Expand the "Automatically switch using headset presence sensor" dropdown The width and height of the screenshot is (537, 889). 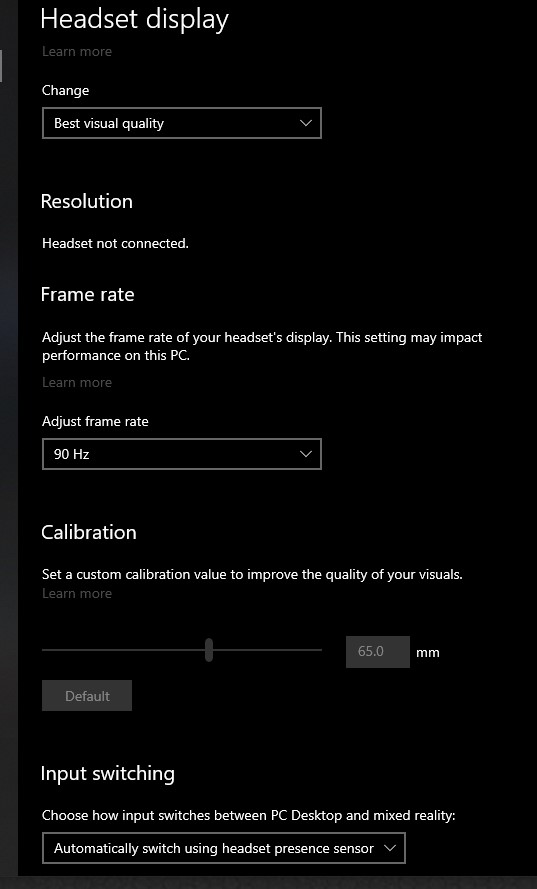coord(223,848)
